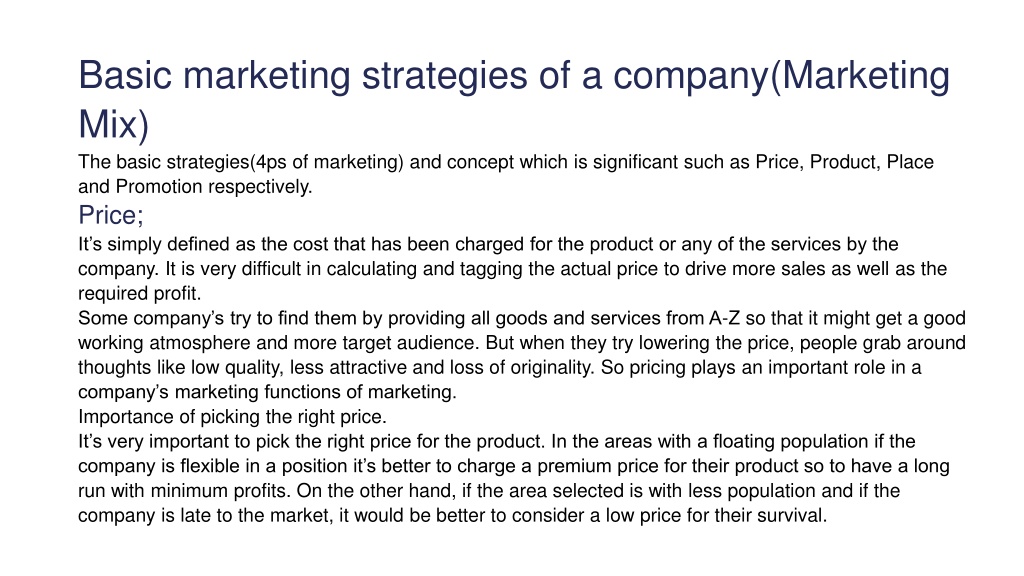
Task: Click the last line ending "their survival."
Action: [453, 516]
